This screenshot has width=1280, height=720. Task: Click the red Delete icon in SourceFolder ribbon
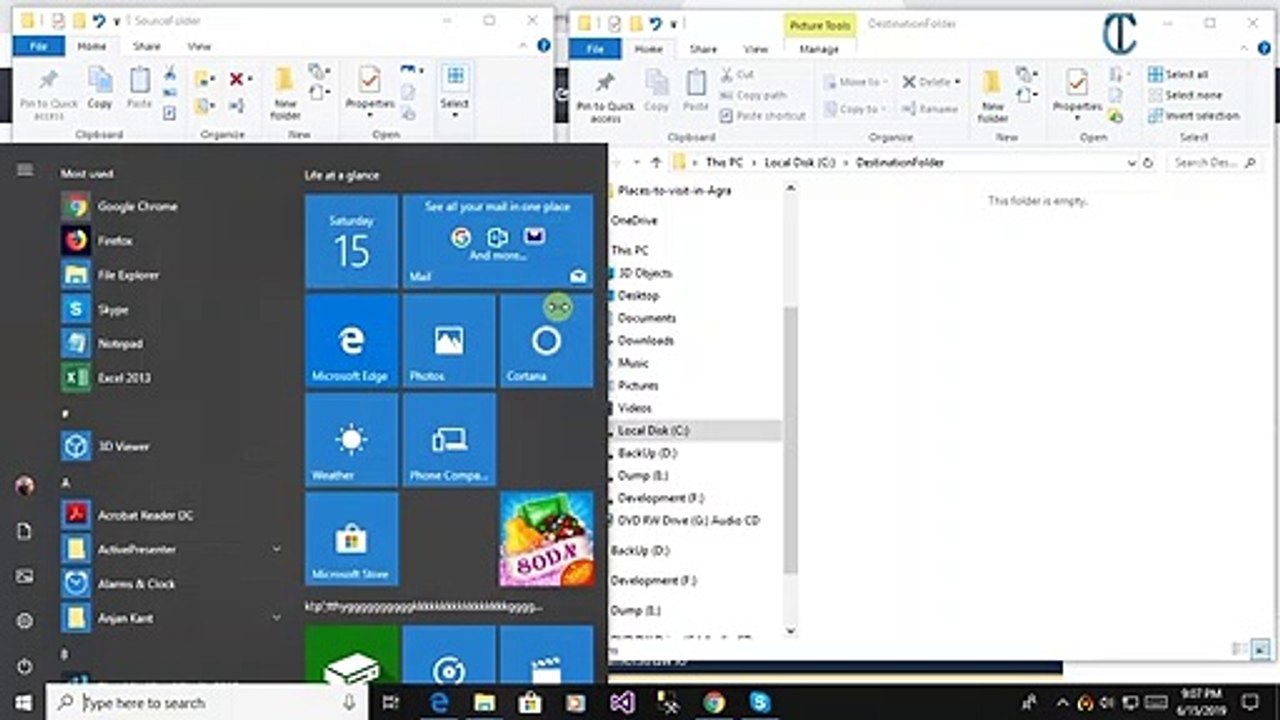pos(236,79)
